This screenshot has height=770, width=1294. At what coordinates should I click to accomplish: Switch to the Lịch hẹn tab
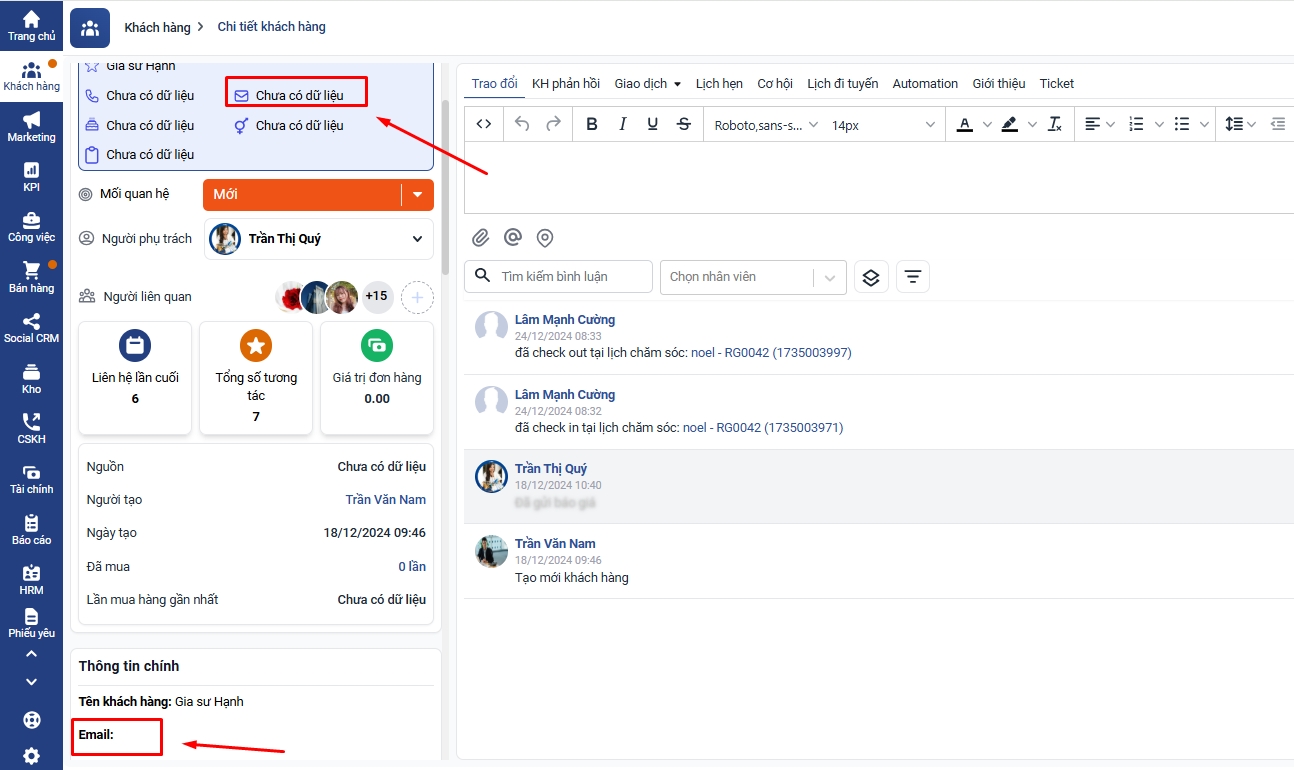click(719, 84)
